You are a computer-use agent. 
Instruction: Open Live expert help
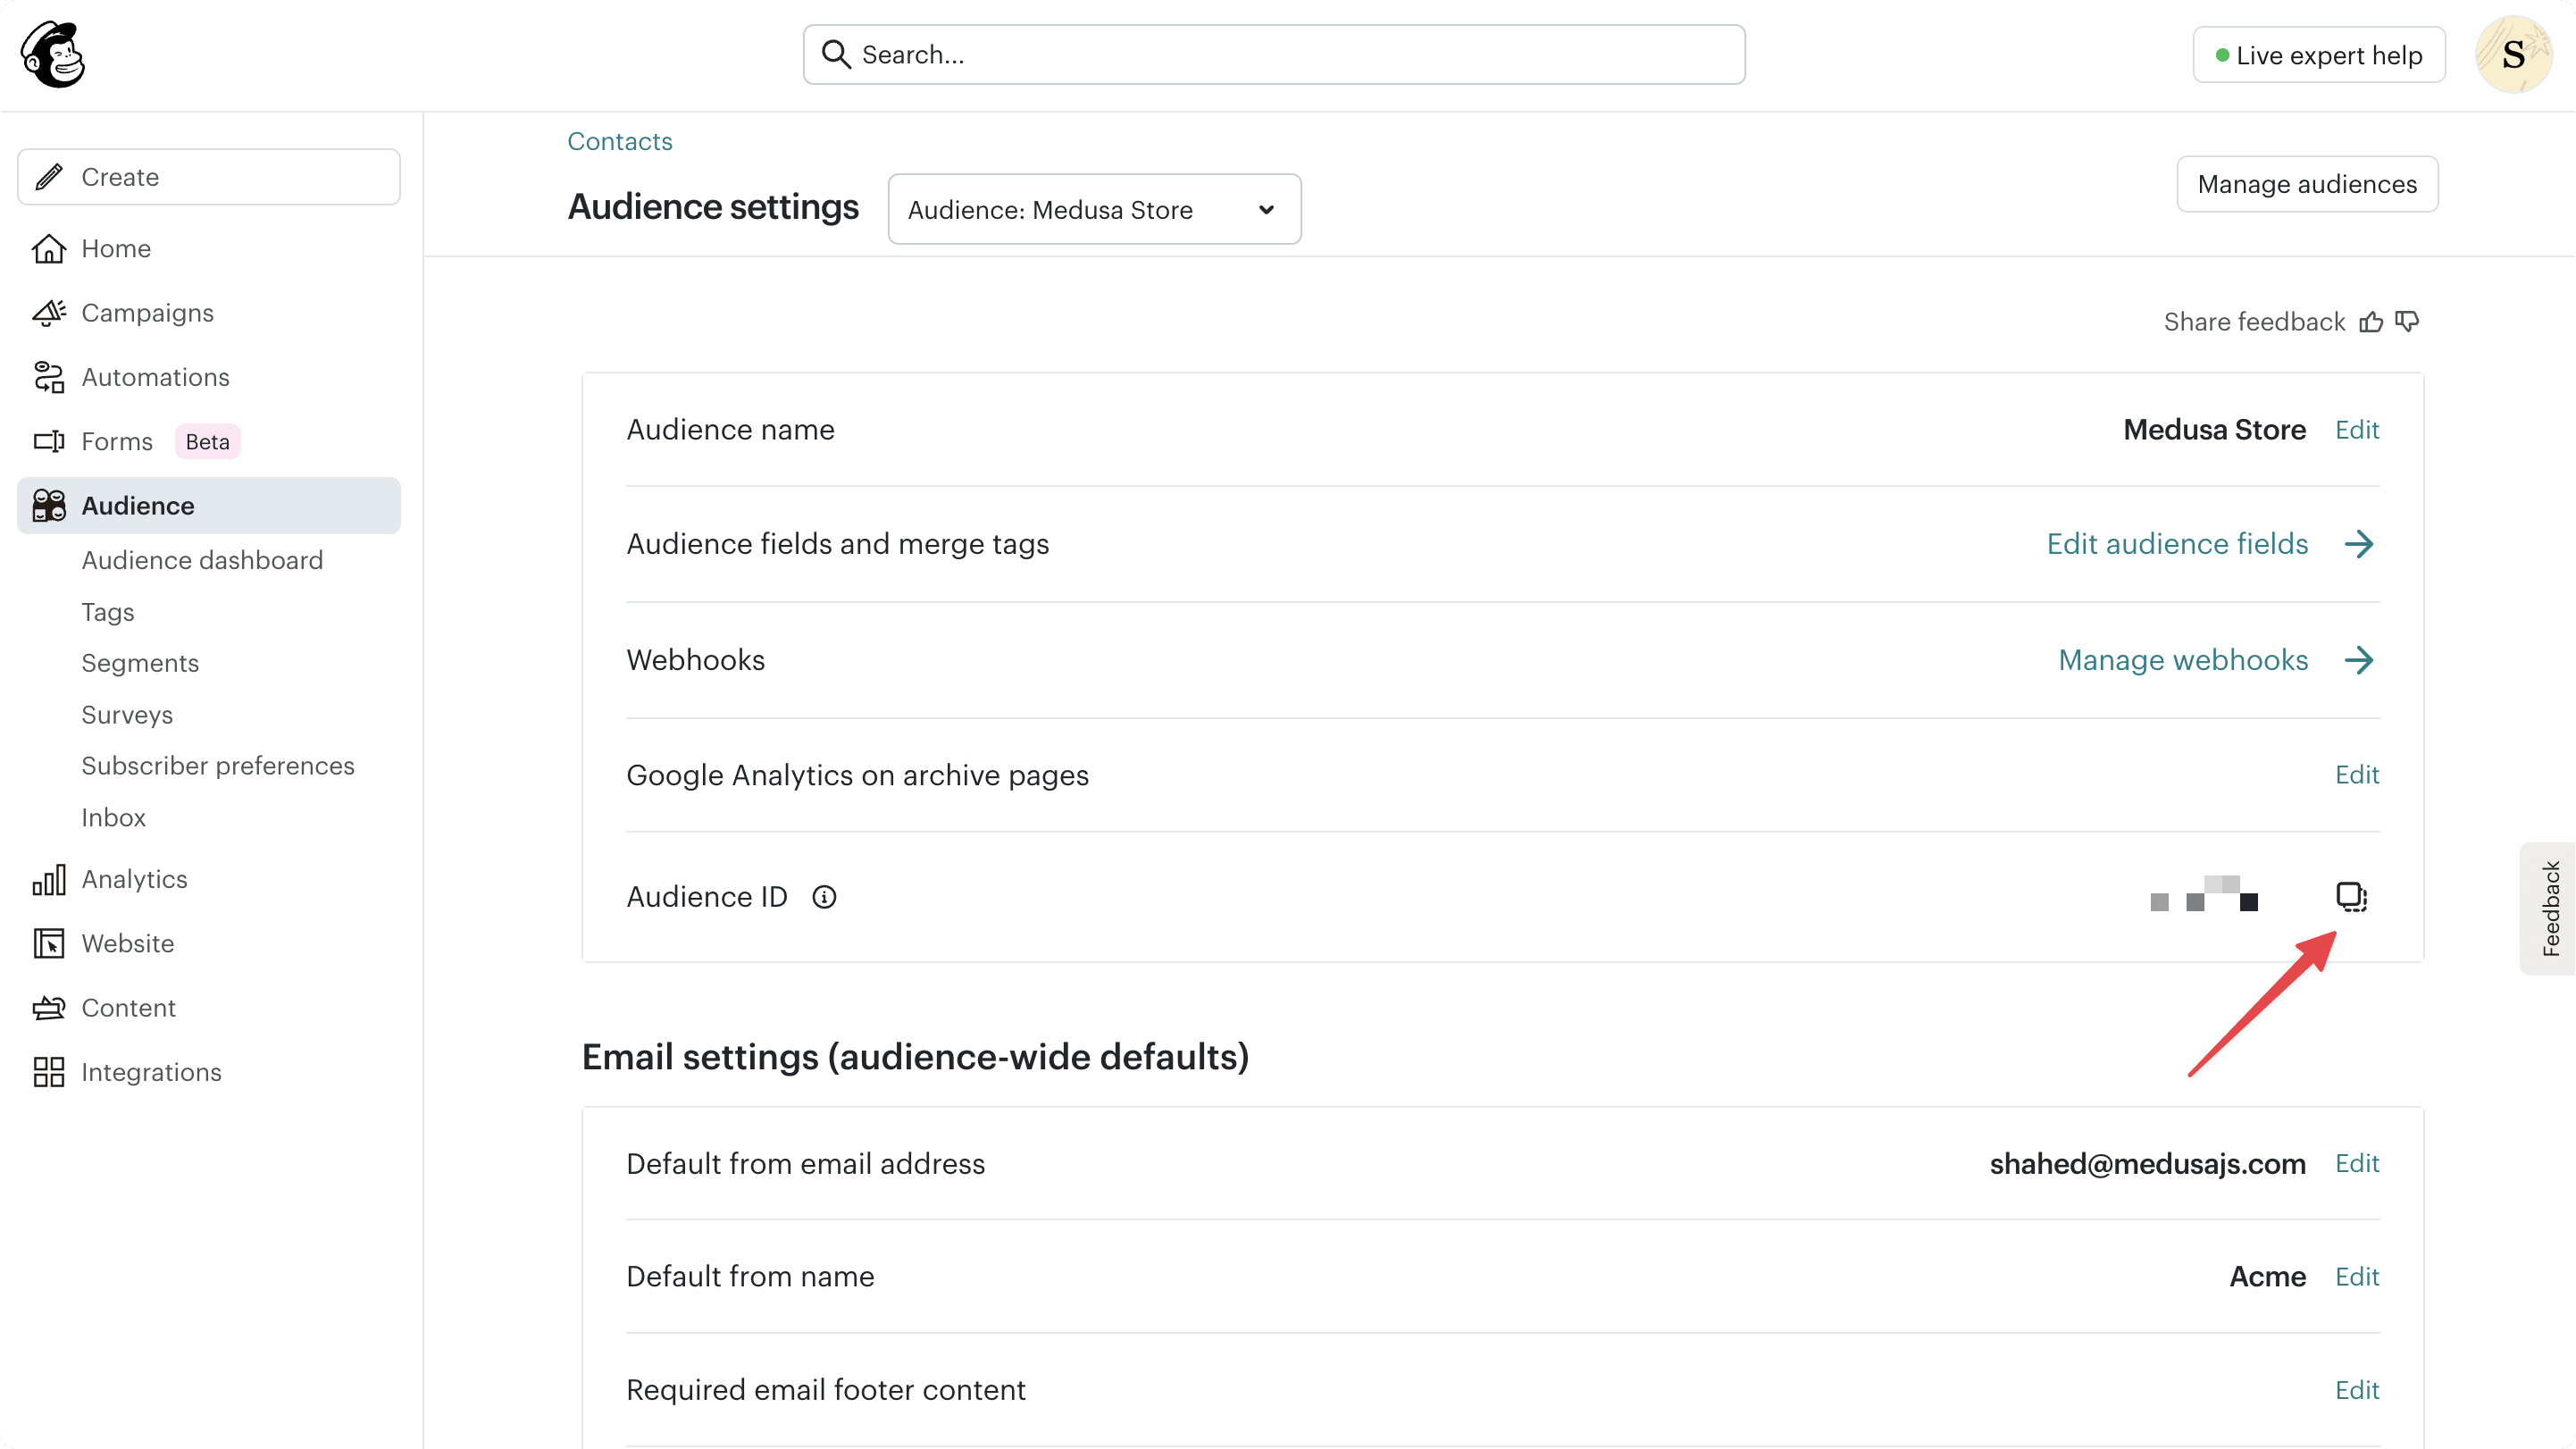tap(2318, 54)
